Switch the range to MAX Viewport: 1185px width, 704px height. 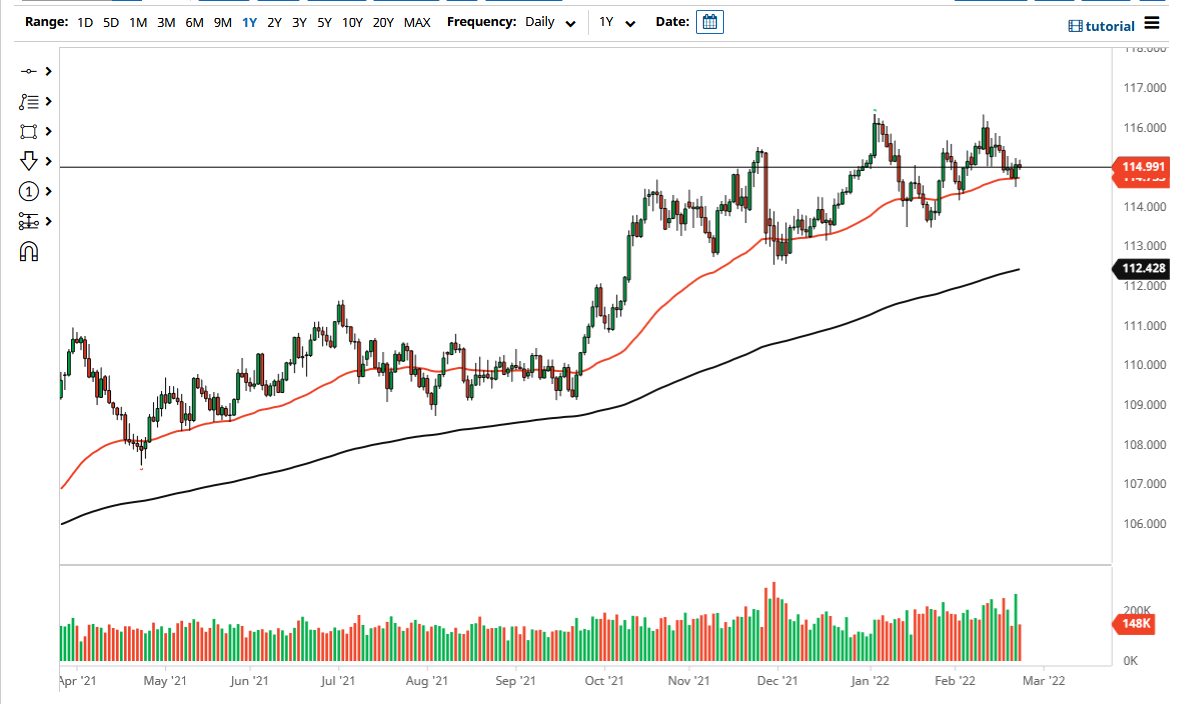click(x=417, y=21)
